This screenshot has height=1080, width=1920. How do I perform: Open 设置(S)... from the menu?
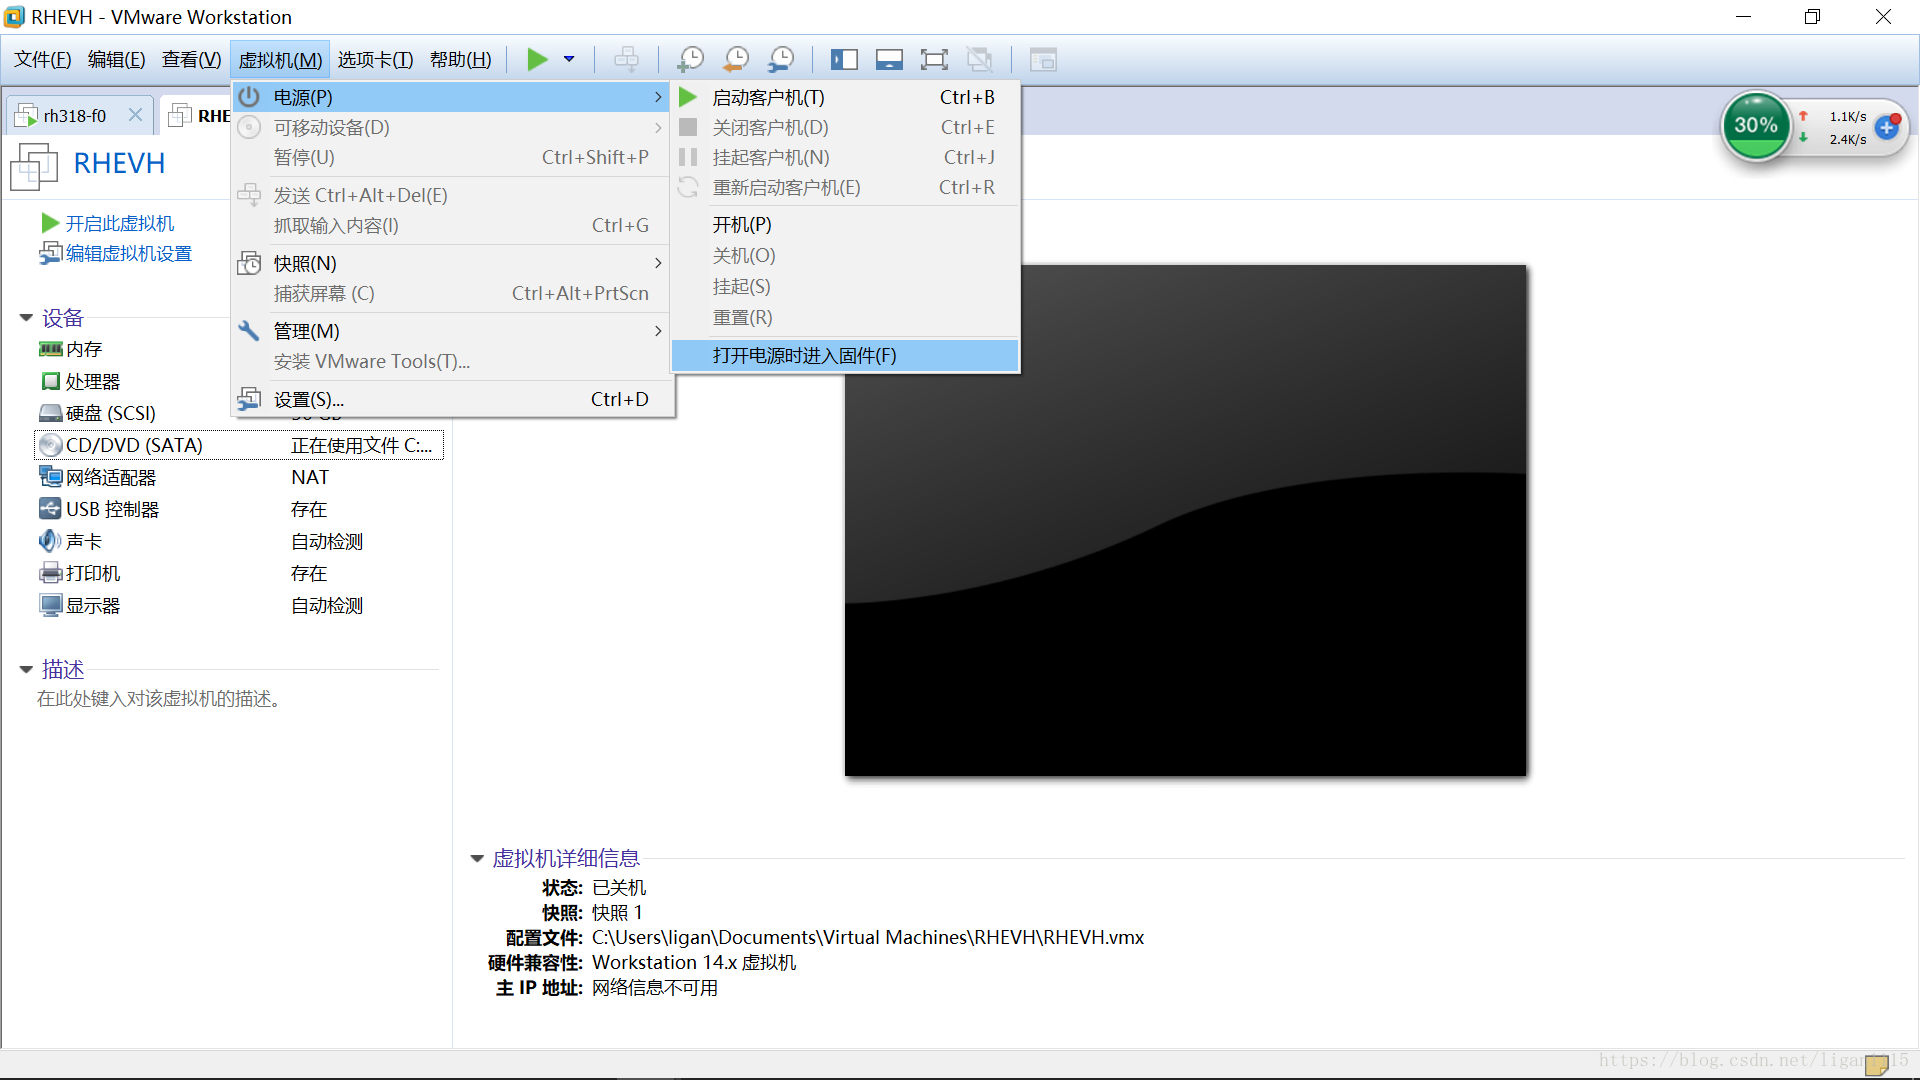452,399
